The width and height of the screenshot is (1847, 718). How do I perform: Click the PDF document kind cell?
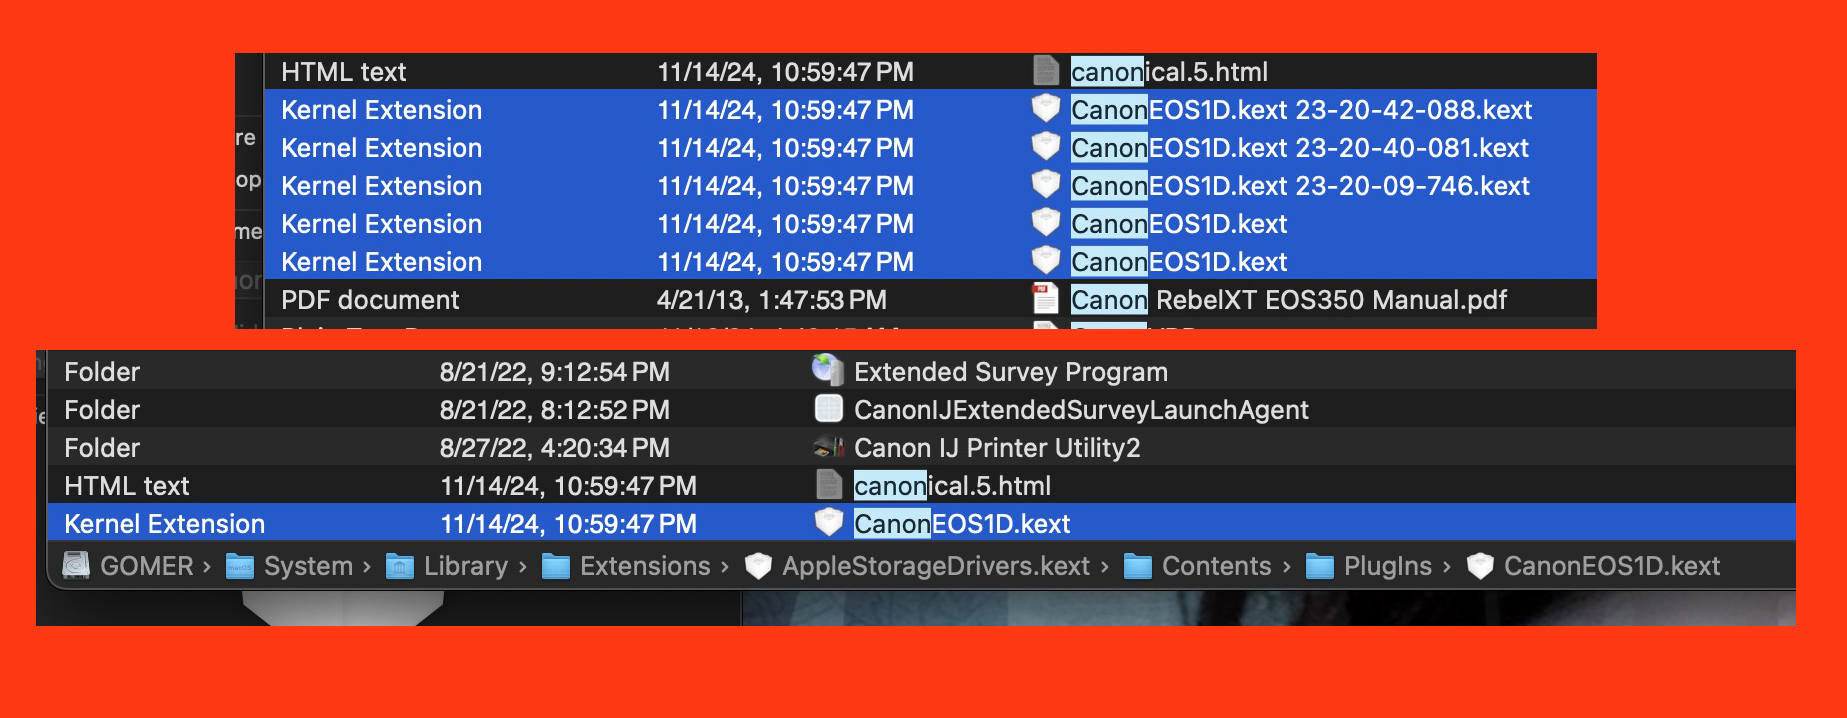click(x=370, y=300)
